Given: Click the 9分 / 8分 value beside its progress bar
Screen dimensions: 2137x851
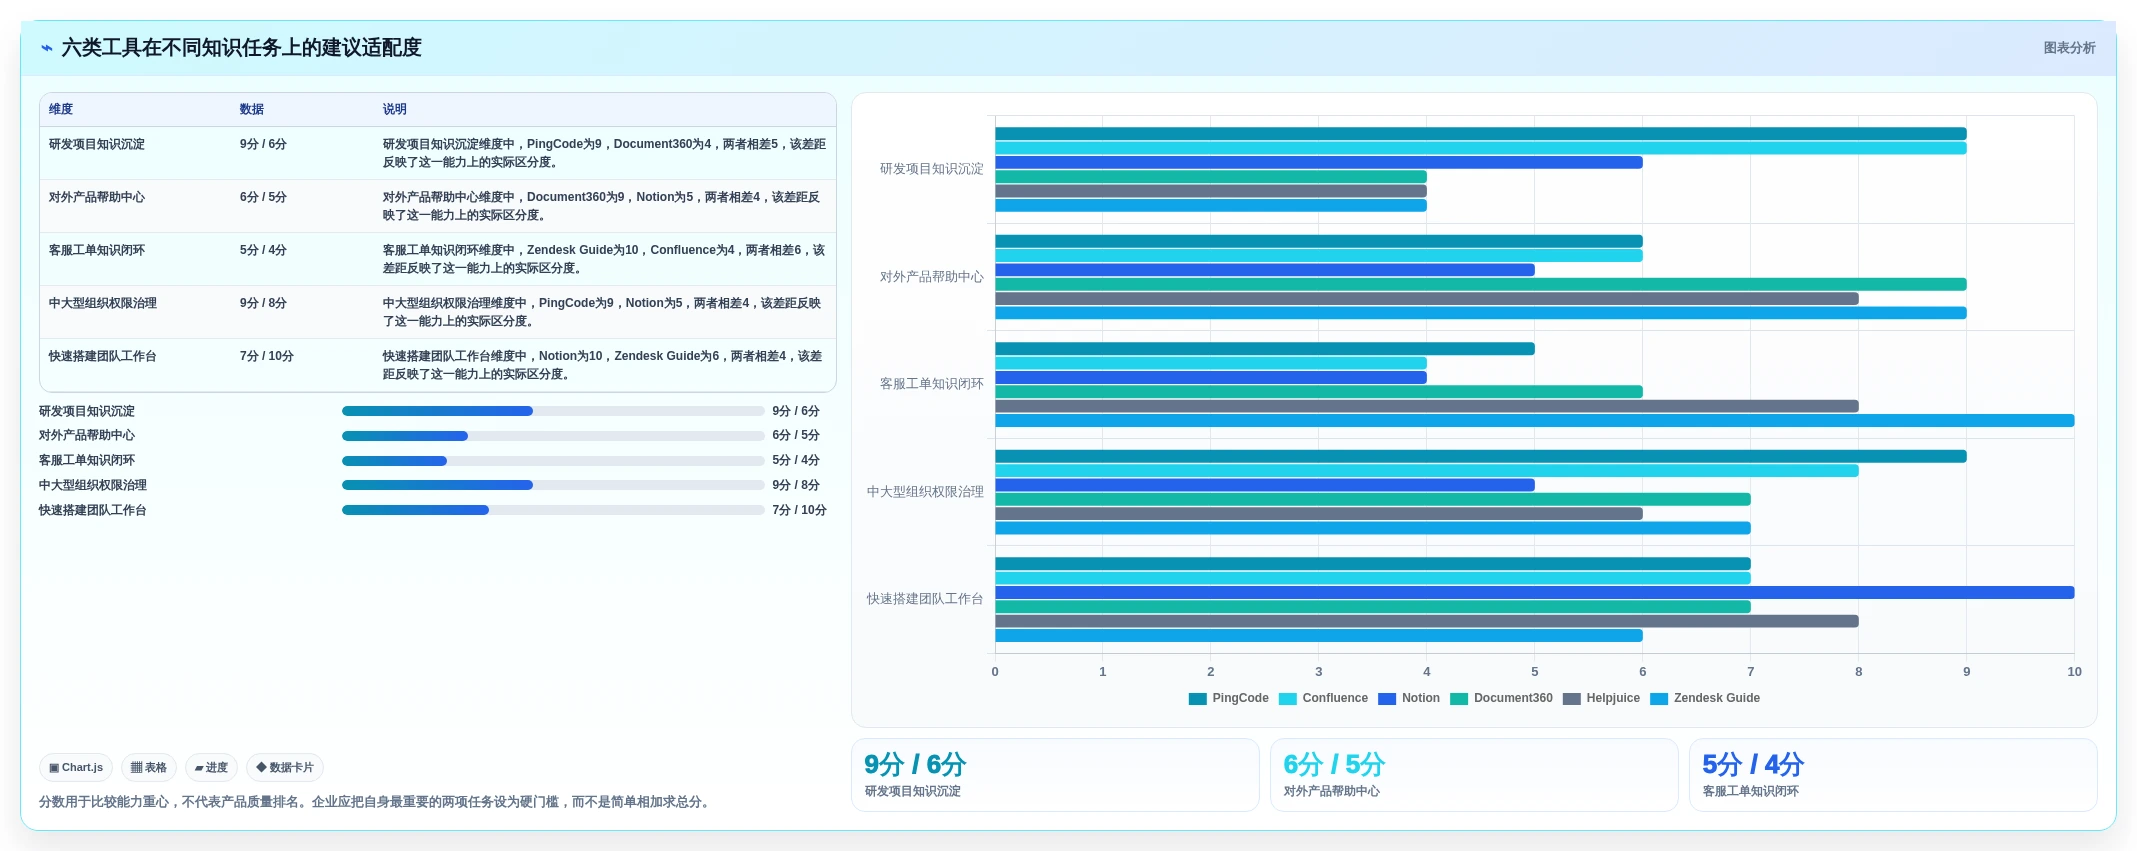Looking at the screenshot, I should pyautogui.click(x=796, y=486).
